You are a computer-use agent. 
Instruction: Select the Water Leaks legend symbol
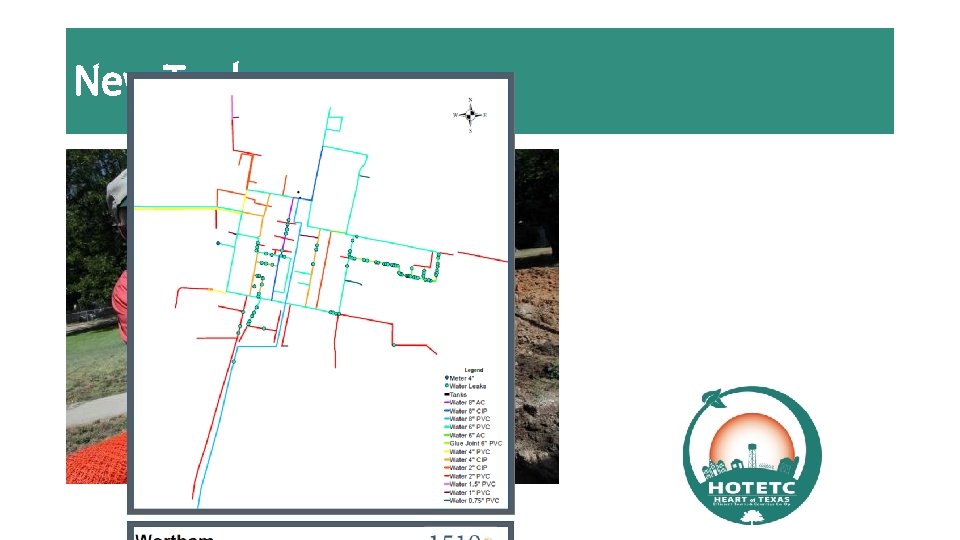[446, 386]
